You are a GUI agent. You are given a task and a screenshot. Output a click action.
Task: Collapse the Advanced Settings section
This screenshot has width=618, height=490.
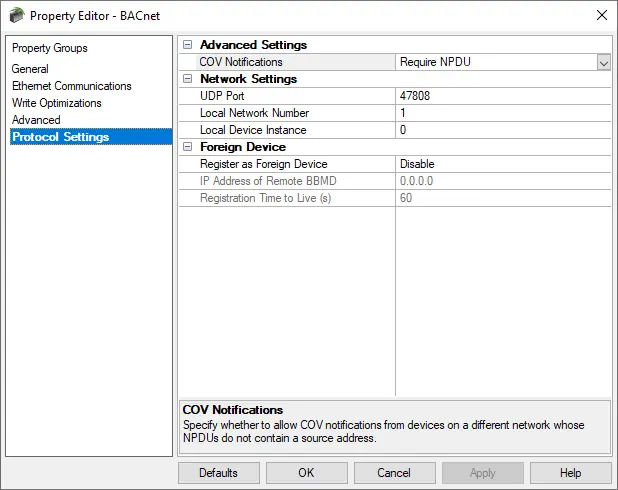point(188,45)
